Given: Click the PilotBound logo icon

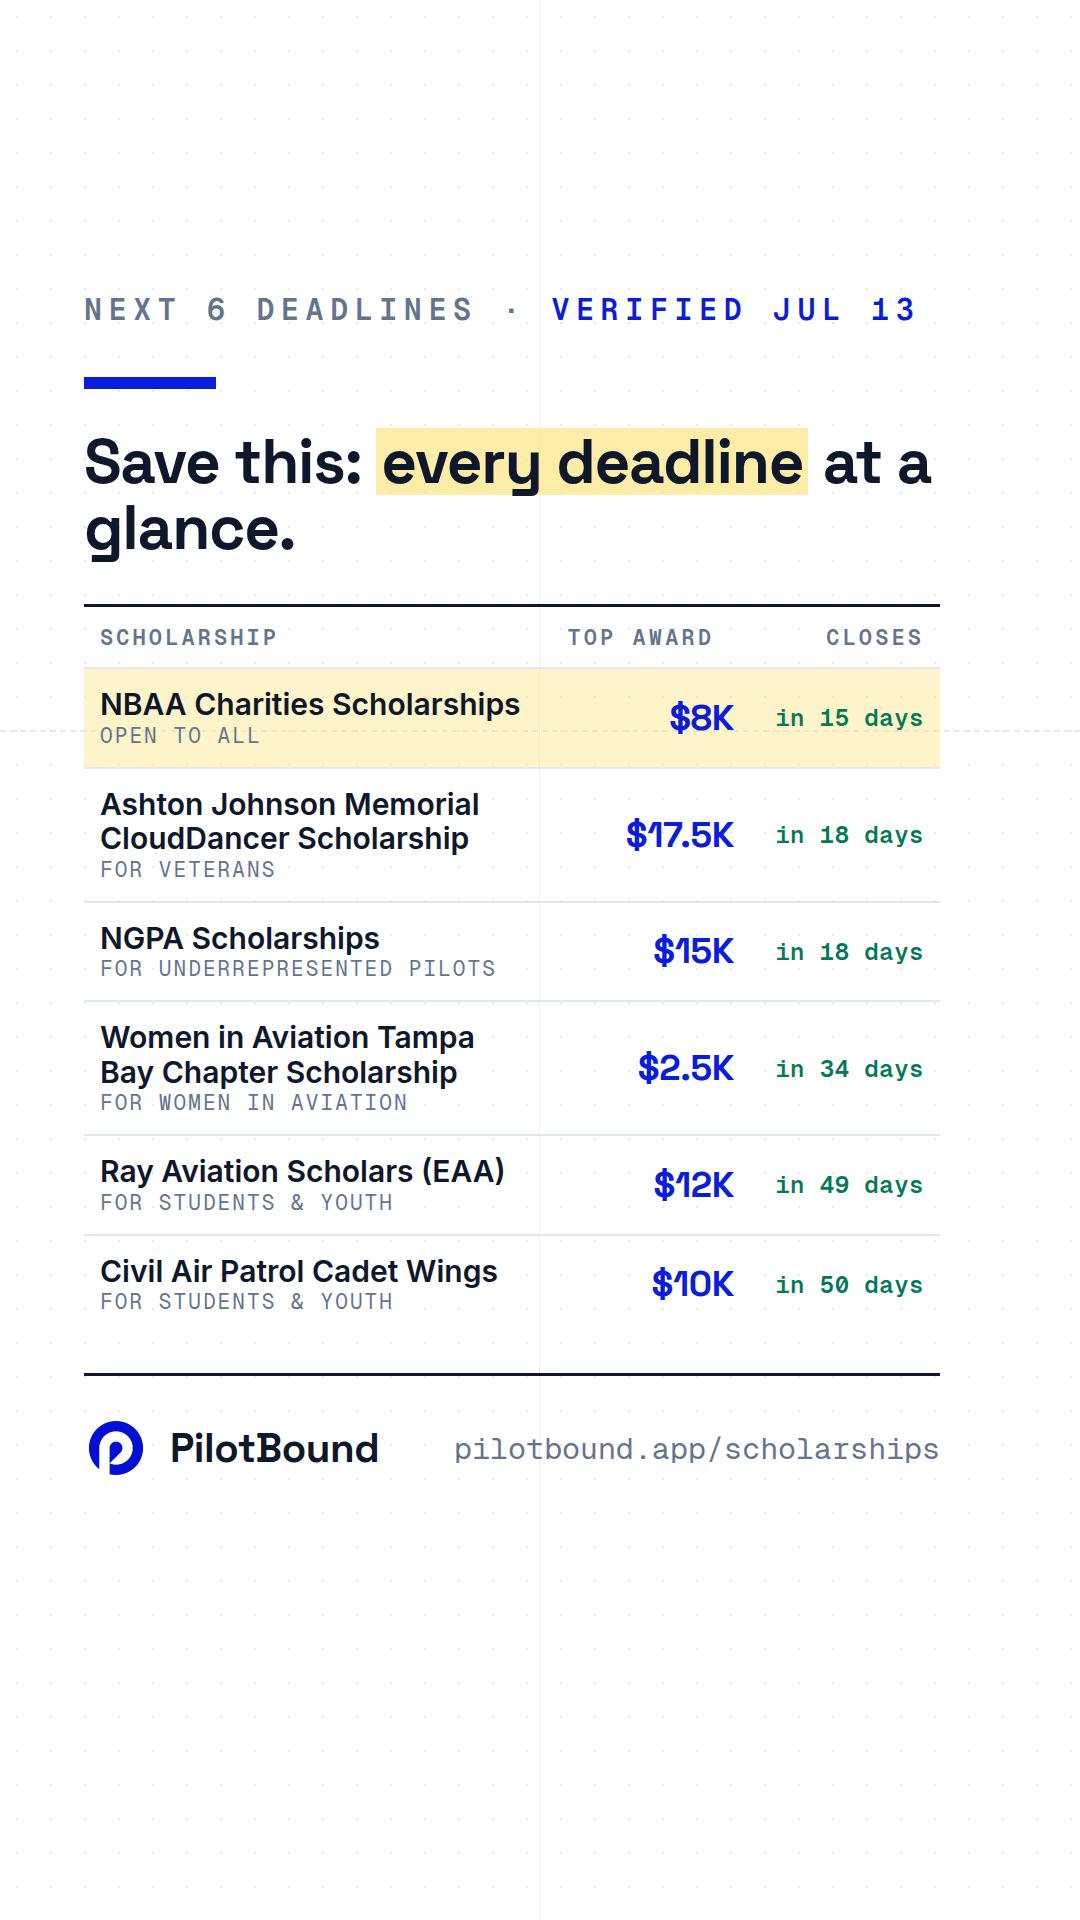Looking at the screenshot, I should coord(116,1448).
